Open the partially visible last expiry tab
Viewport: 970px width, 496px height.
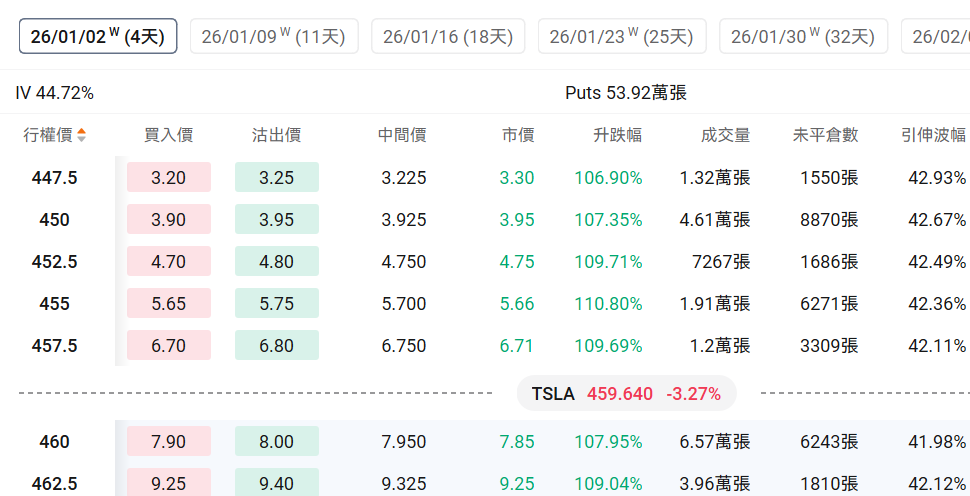[x=938, y=37]
